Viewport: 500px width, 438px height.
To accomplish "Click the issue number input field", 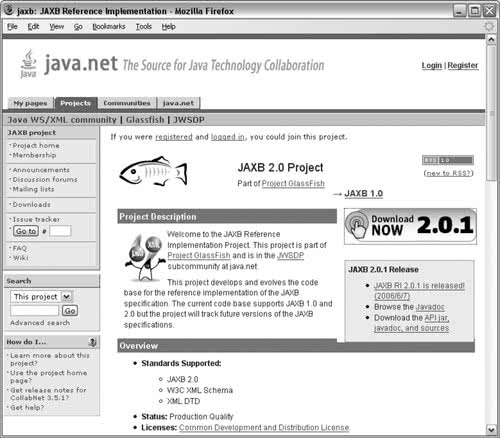I will (60, 231).
